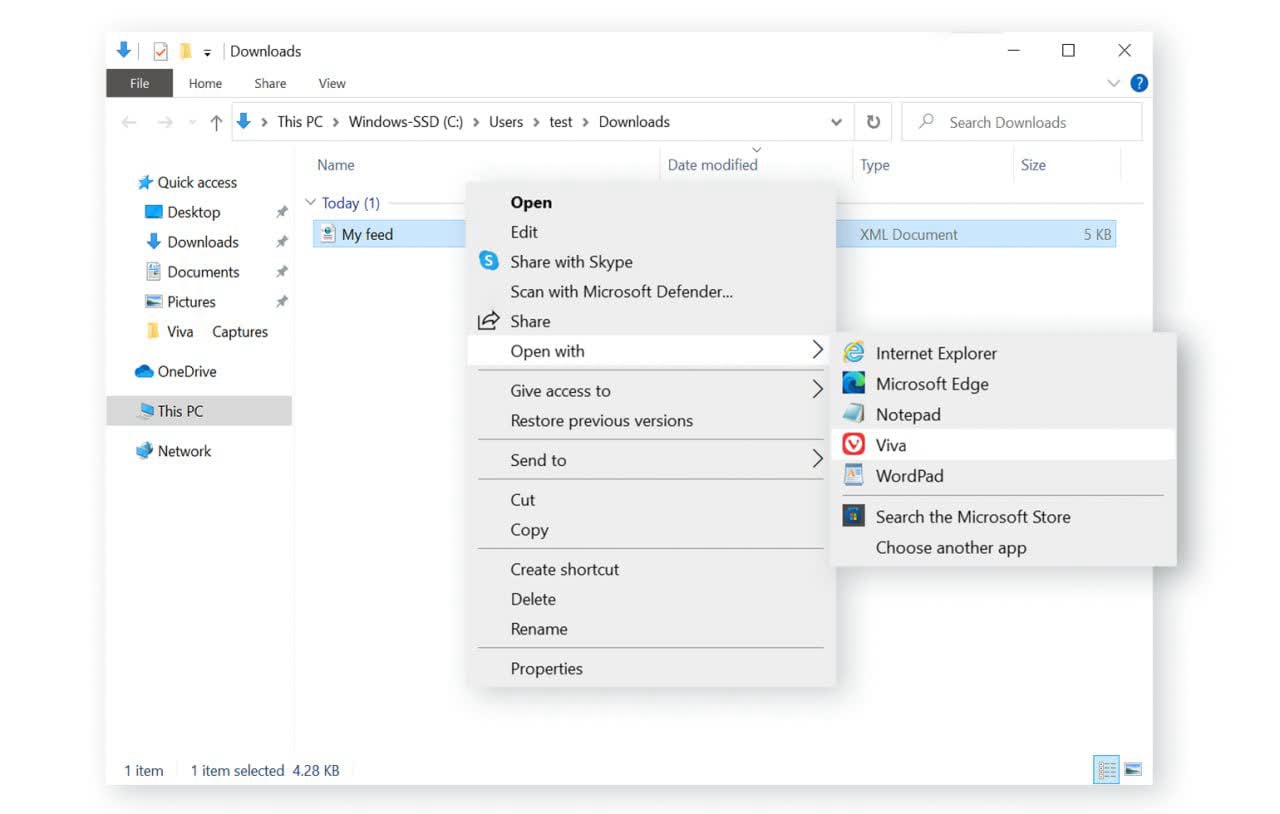Switch to details view layout in status bar

point(1106,770)
